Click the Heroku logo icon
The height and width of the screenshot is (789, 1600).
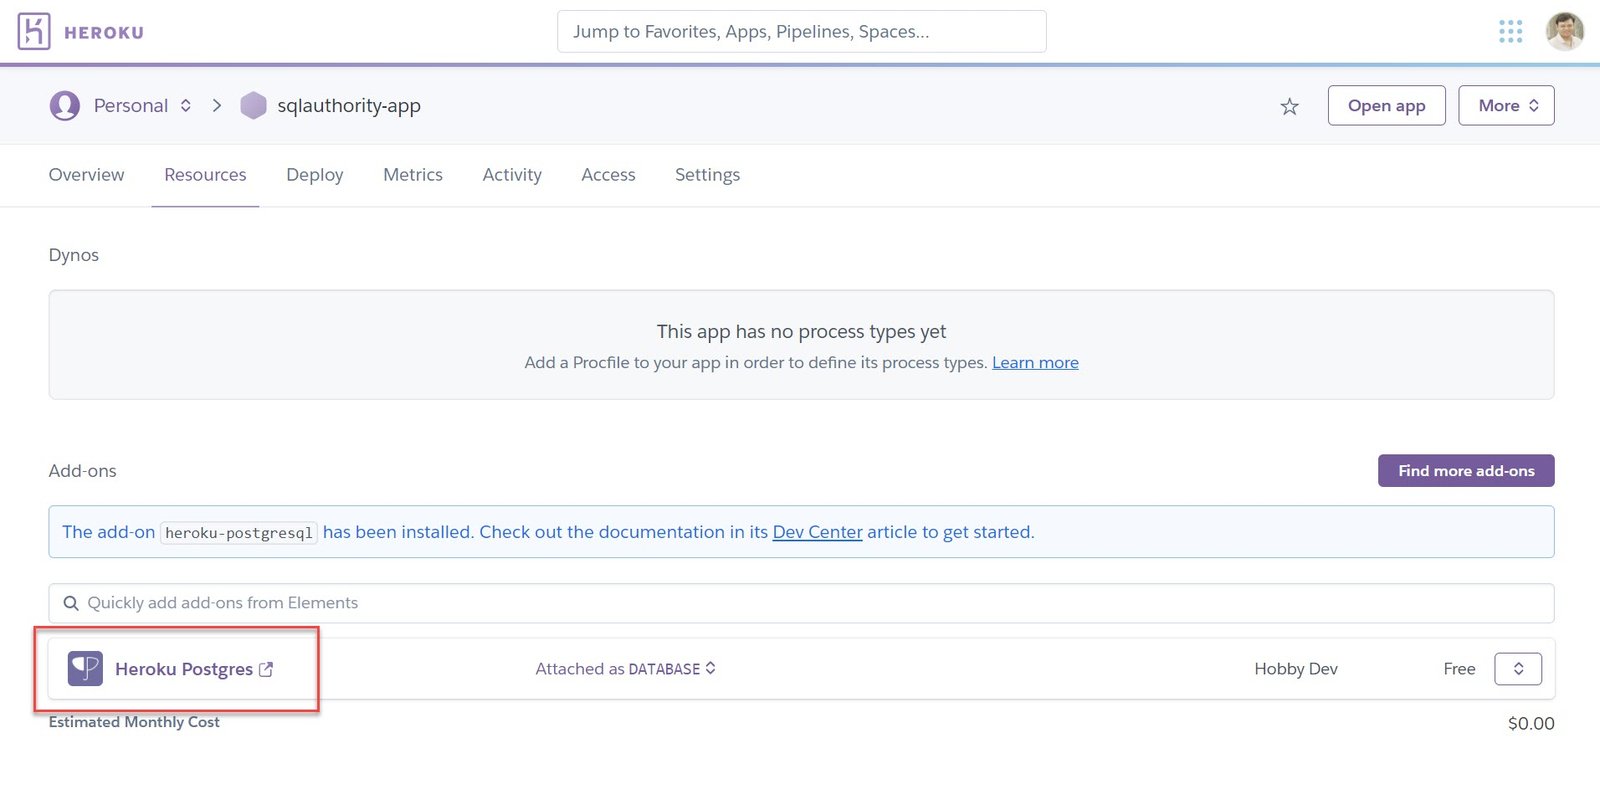34,32
